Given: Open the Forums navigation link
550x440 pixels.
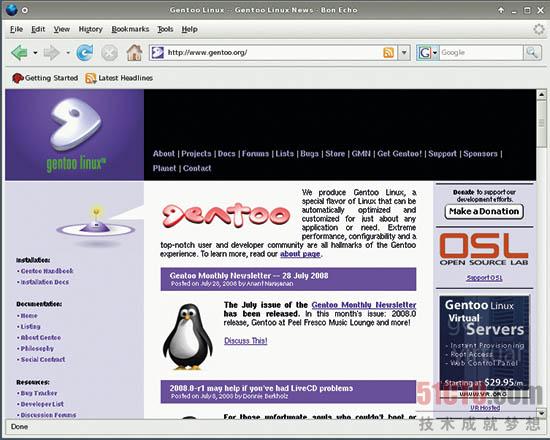Looking at the screenshot, I should [255, 154].
